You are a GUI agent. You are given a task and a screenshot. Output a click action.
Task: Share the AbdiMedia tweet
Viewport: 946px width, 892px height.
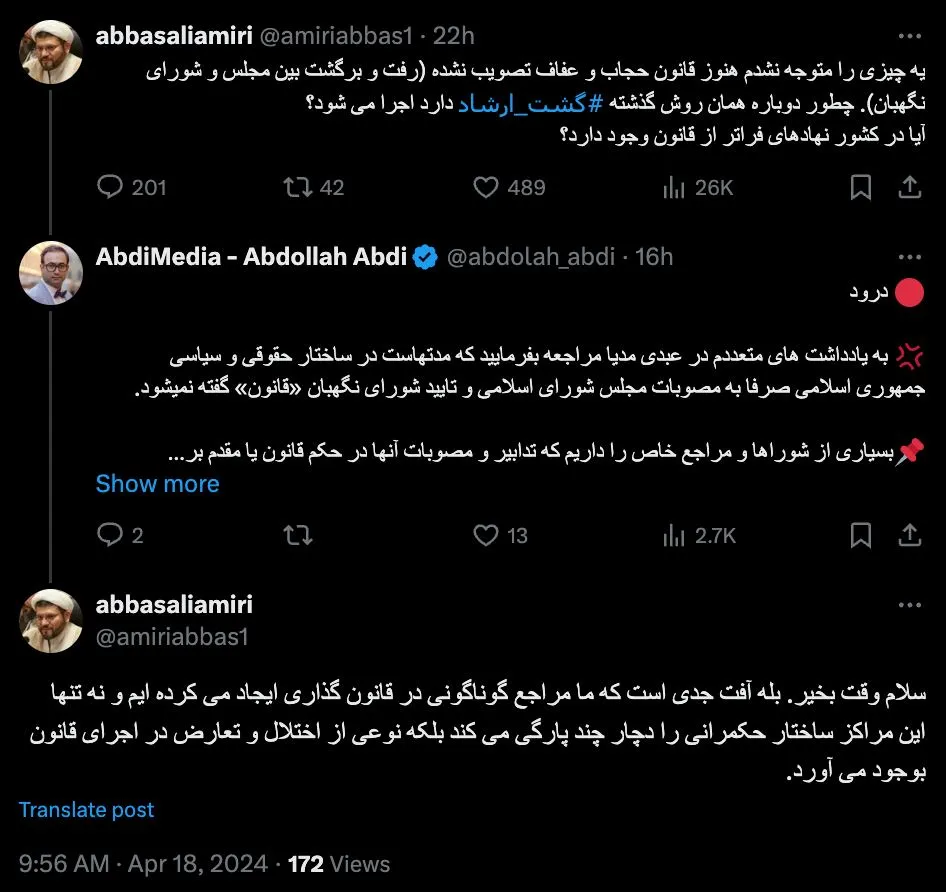tap(909, 535)
